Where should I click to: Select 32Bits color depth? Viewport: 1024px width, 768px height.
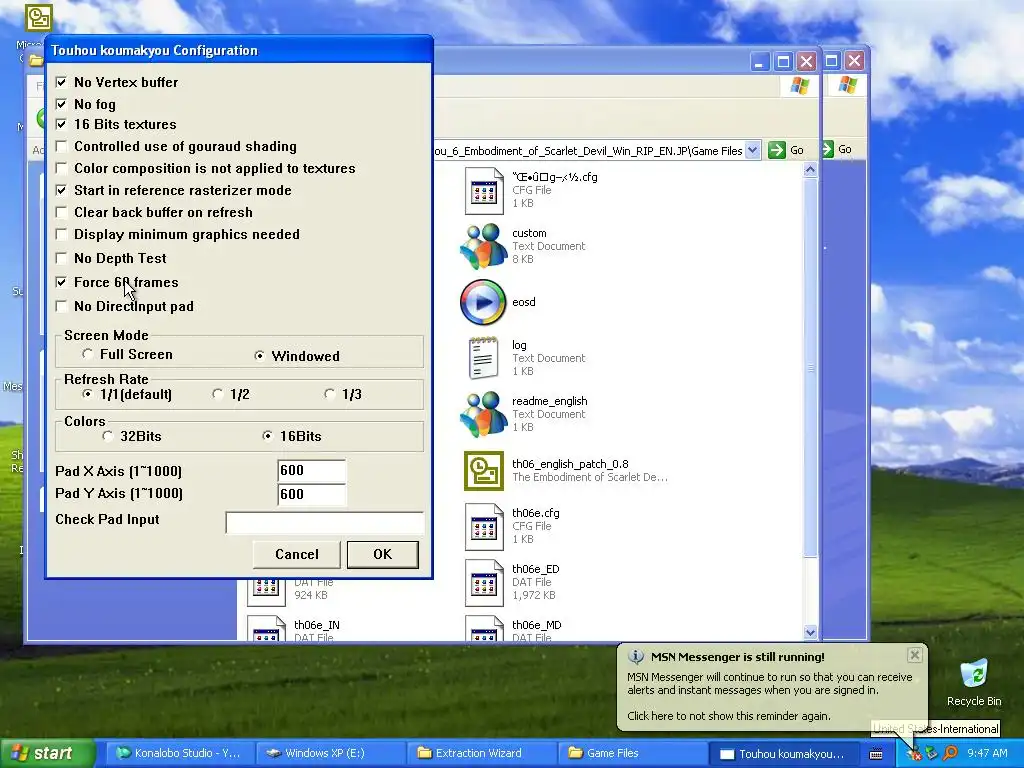click(x=108, y=436)
